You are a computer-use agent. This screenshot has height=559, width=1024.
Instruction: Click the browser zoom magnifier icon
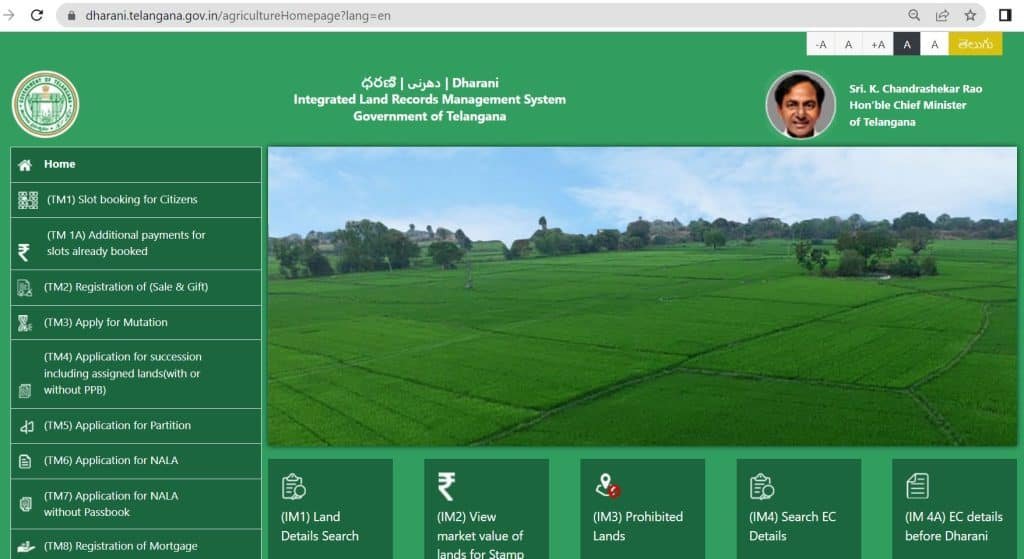pyautogui.click(x=914, y=15)
